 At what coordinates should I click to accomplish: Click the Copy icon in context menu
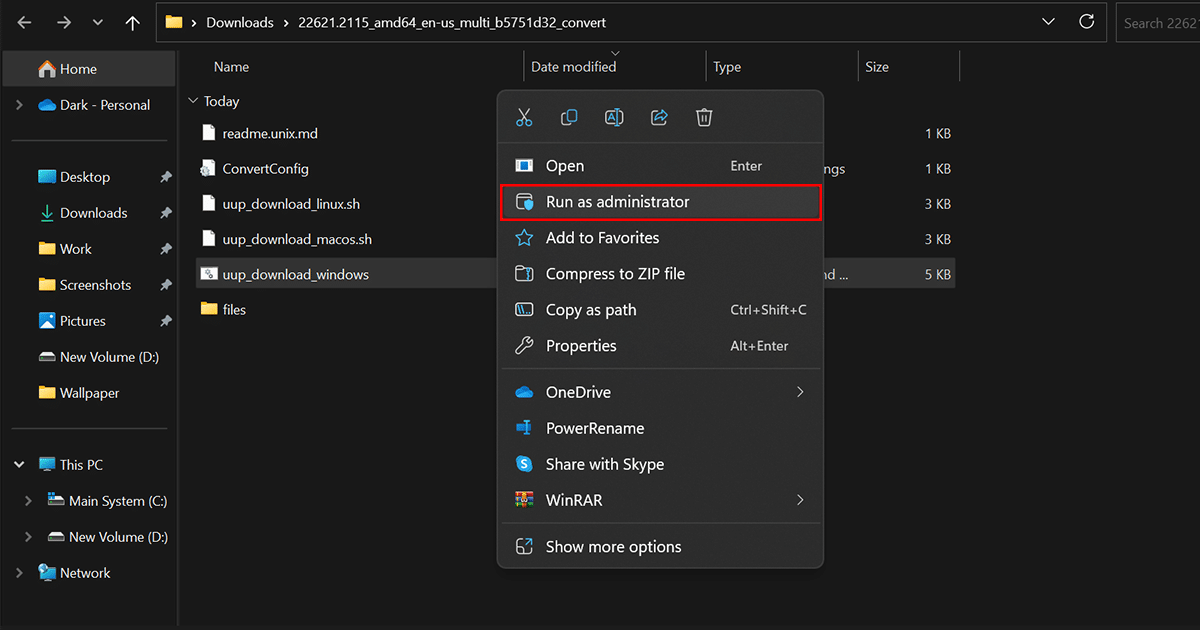[569, 118]
